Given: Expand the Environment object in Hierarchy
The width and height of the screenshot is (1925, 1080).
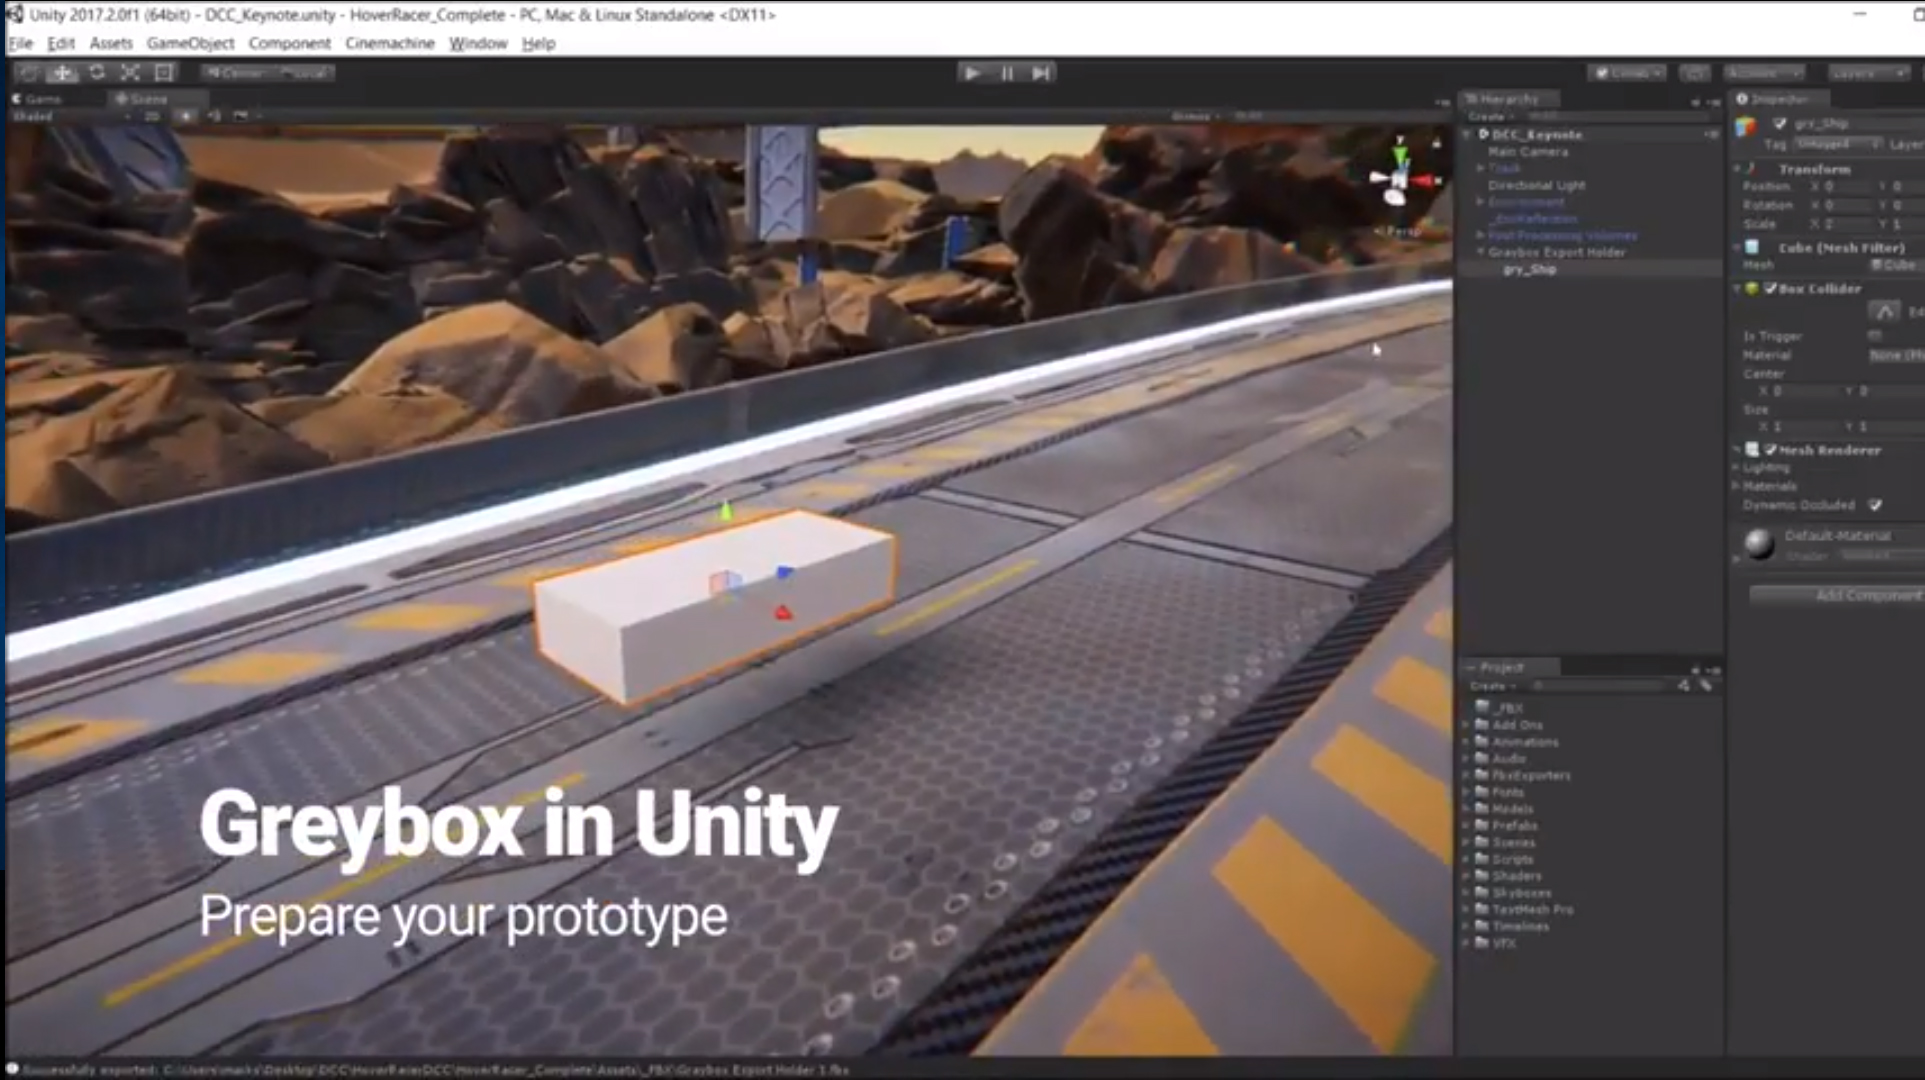Looking at the screenshot, I should click(x=1481, y=202).
